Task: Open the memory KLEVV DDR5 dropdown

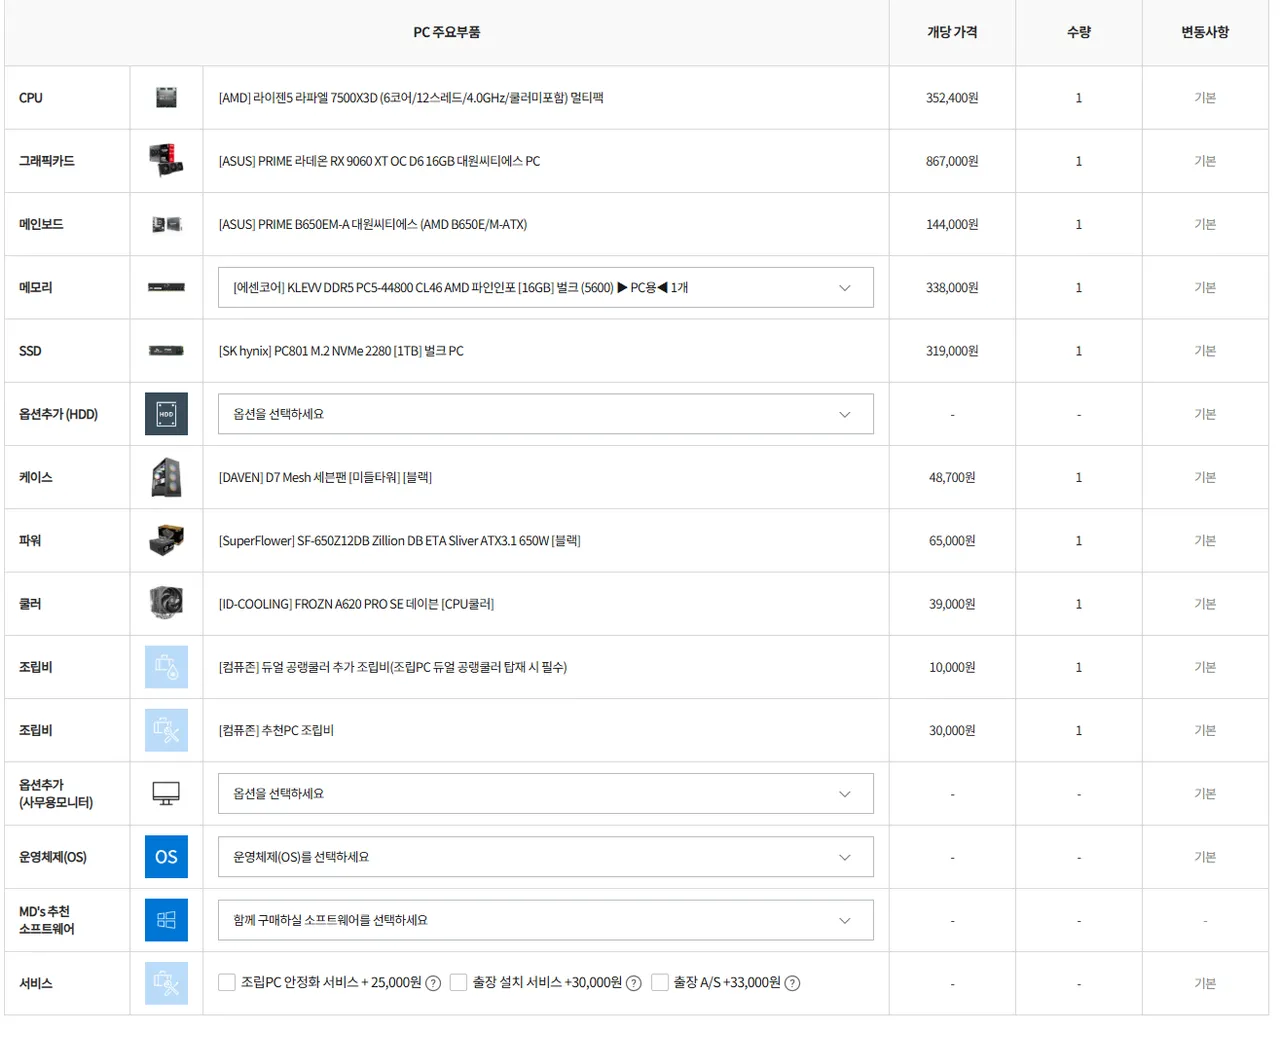Action: point(545,288)
